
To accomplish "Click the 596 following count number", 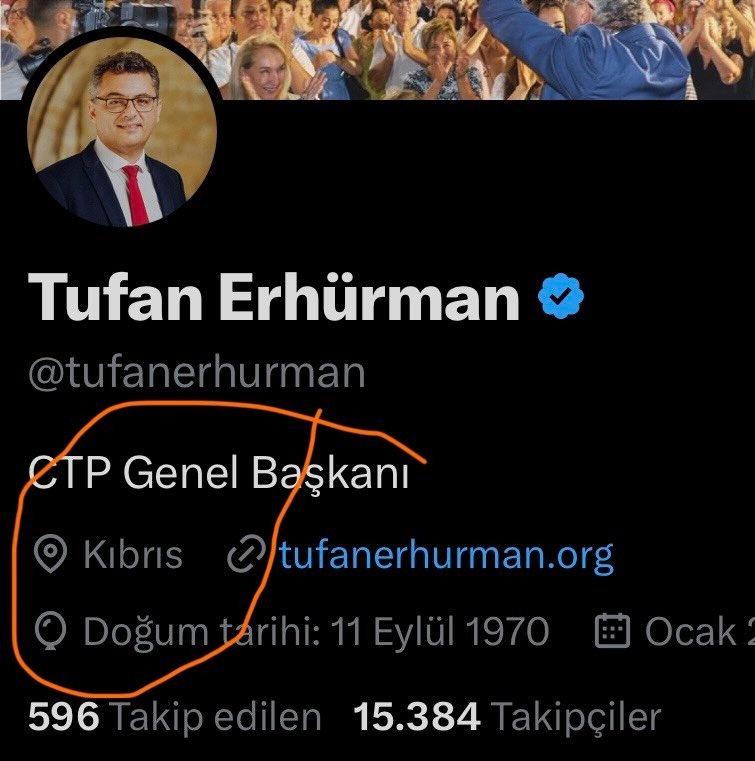I will click(x=64, y=717).
